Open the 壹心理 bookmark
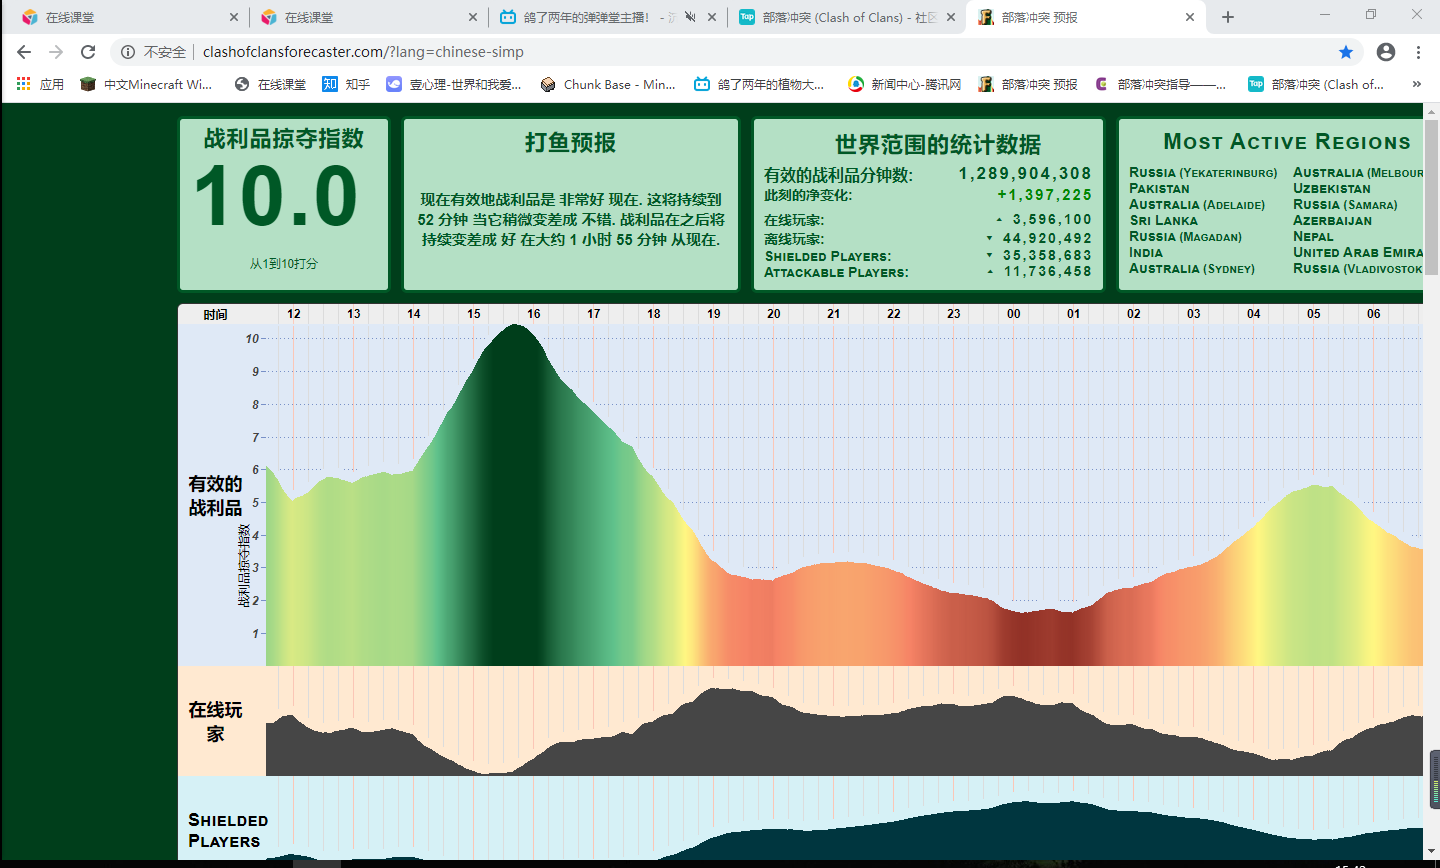Image resolution: width=1440 pixels, height=868 pixels. (x=455, y=84)
